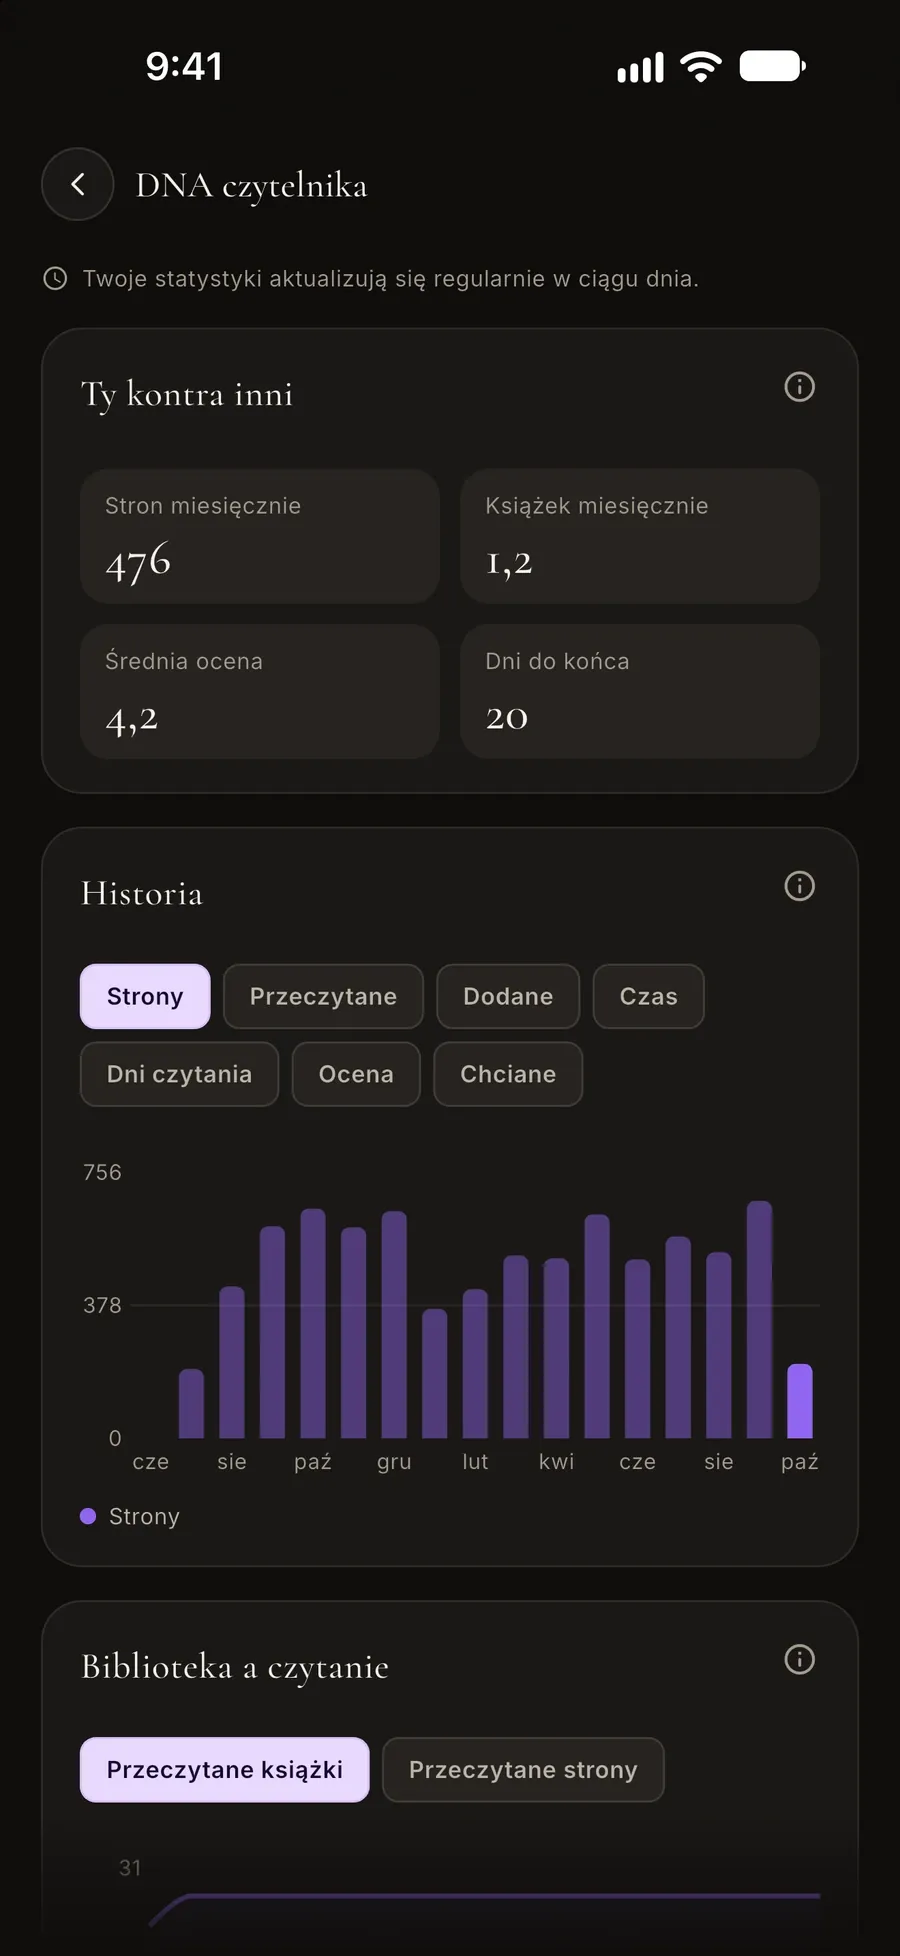Open info for Biblioteka a czytanie
The width and height of the screenshot is (900, 1956).
point(799,1660)
